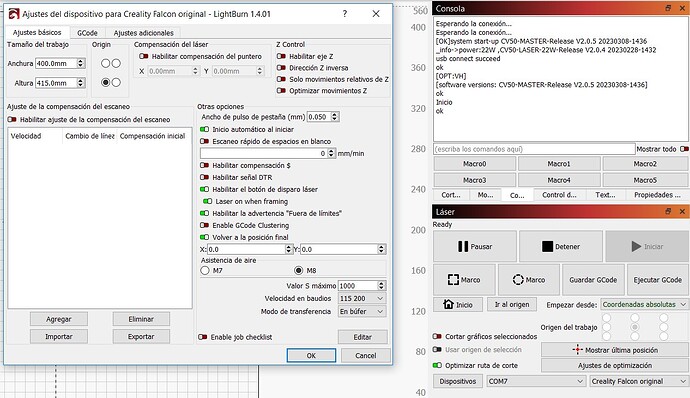Click the Pausar button with pause icon
The height and width of the screenshot is (398, 690).
point(475,247)
